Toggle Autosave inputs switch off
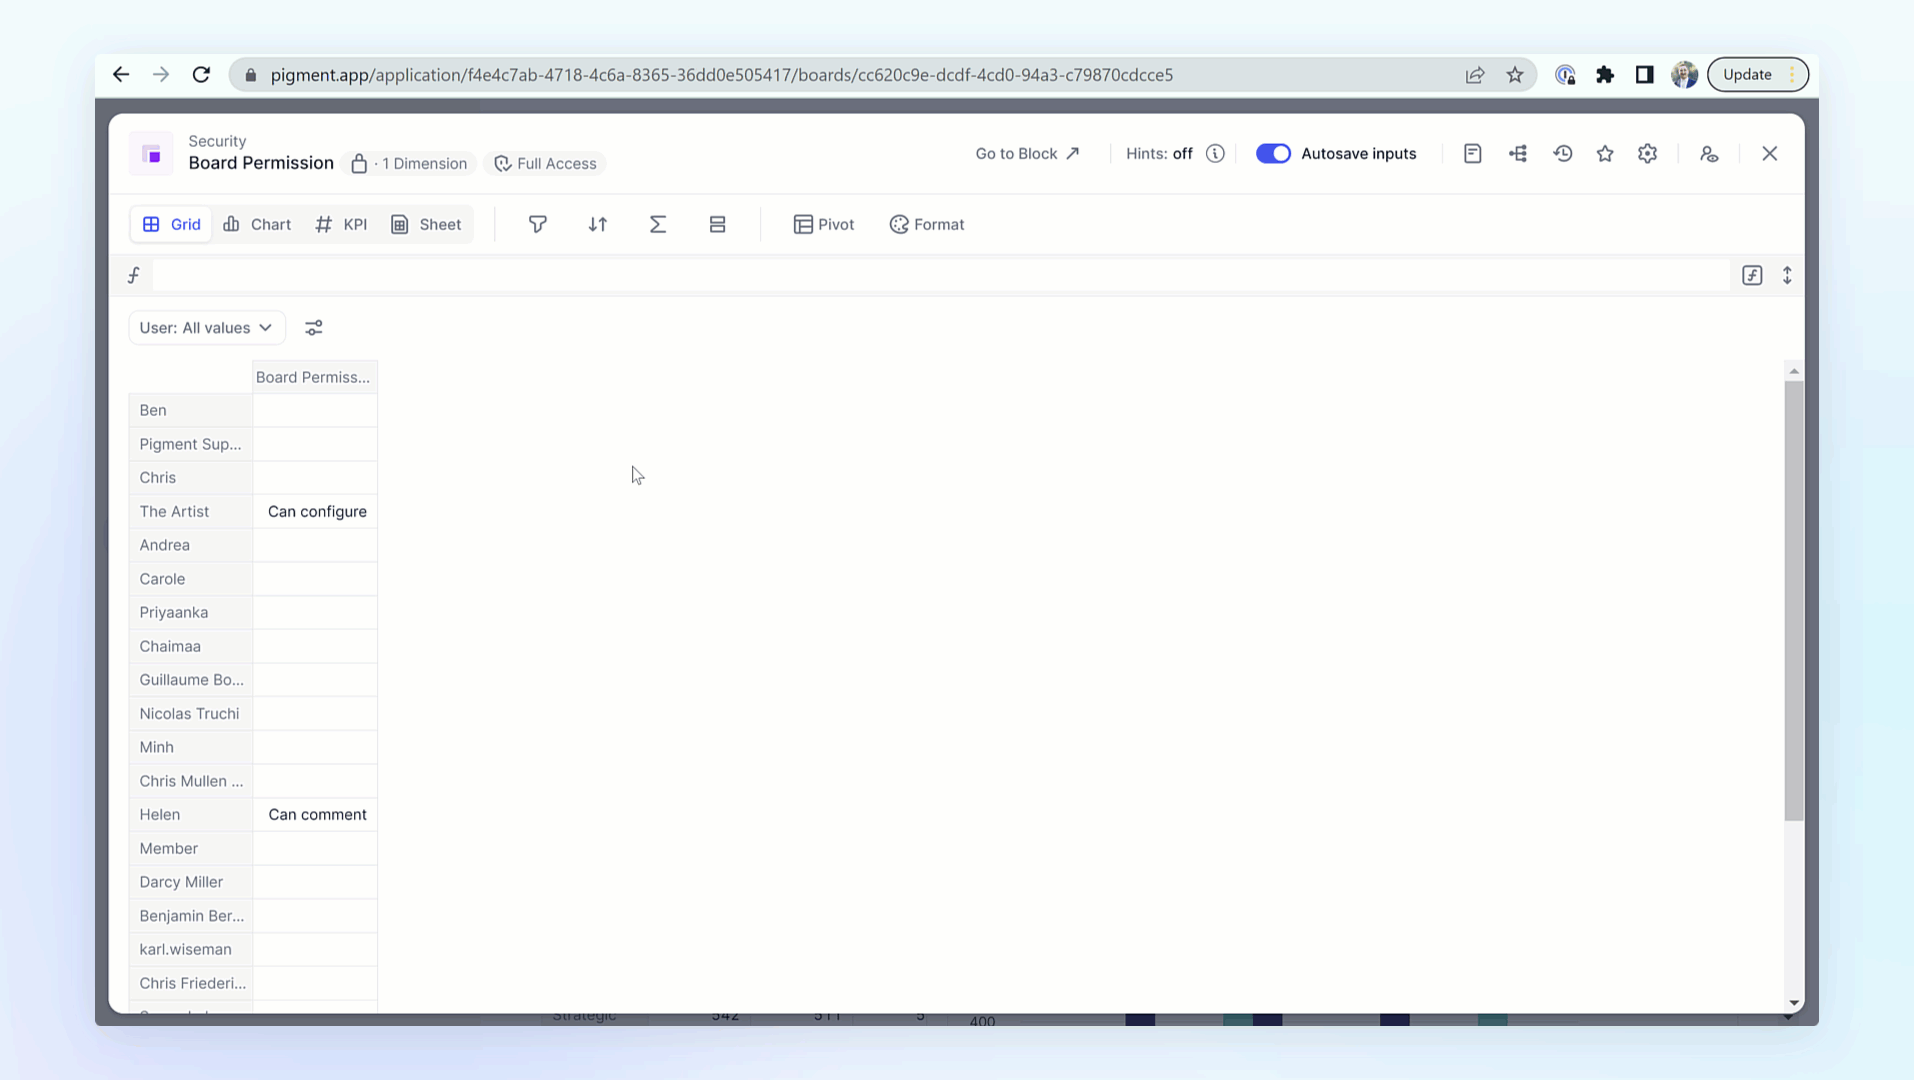The height and width of the screenshot is (1080, 1914). [1273, 153]
